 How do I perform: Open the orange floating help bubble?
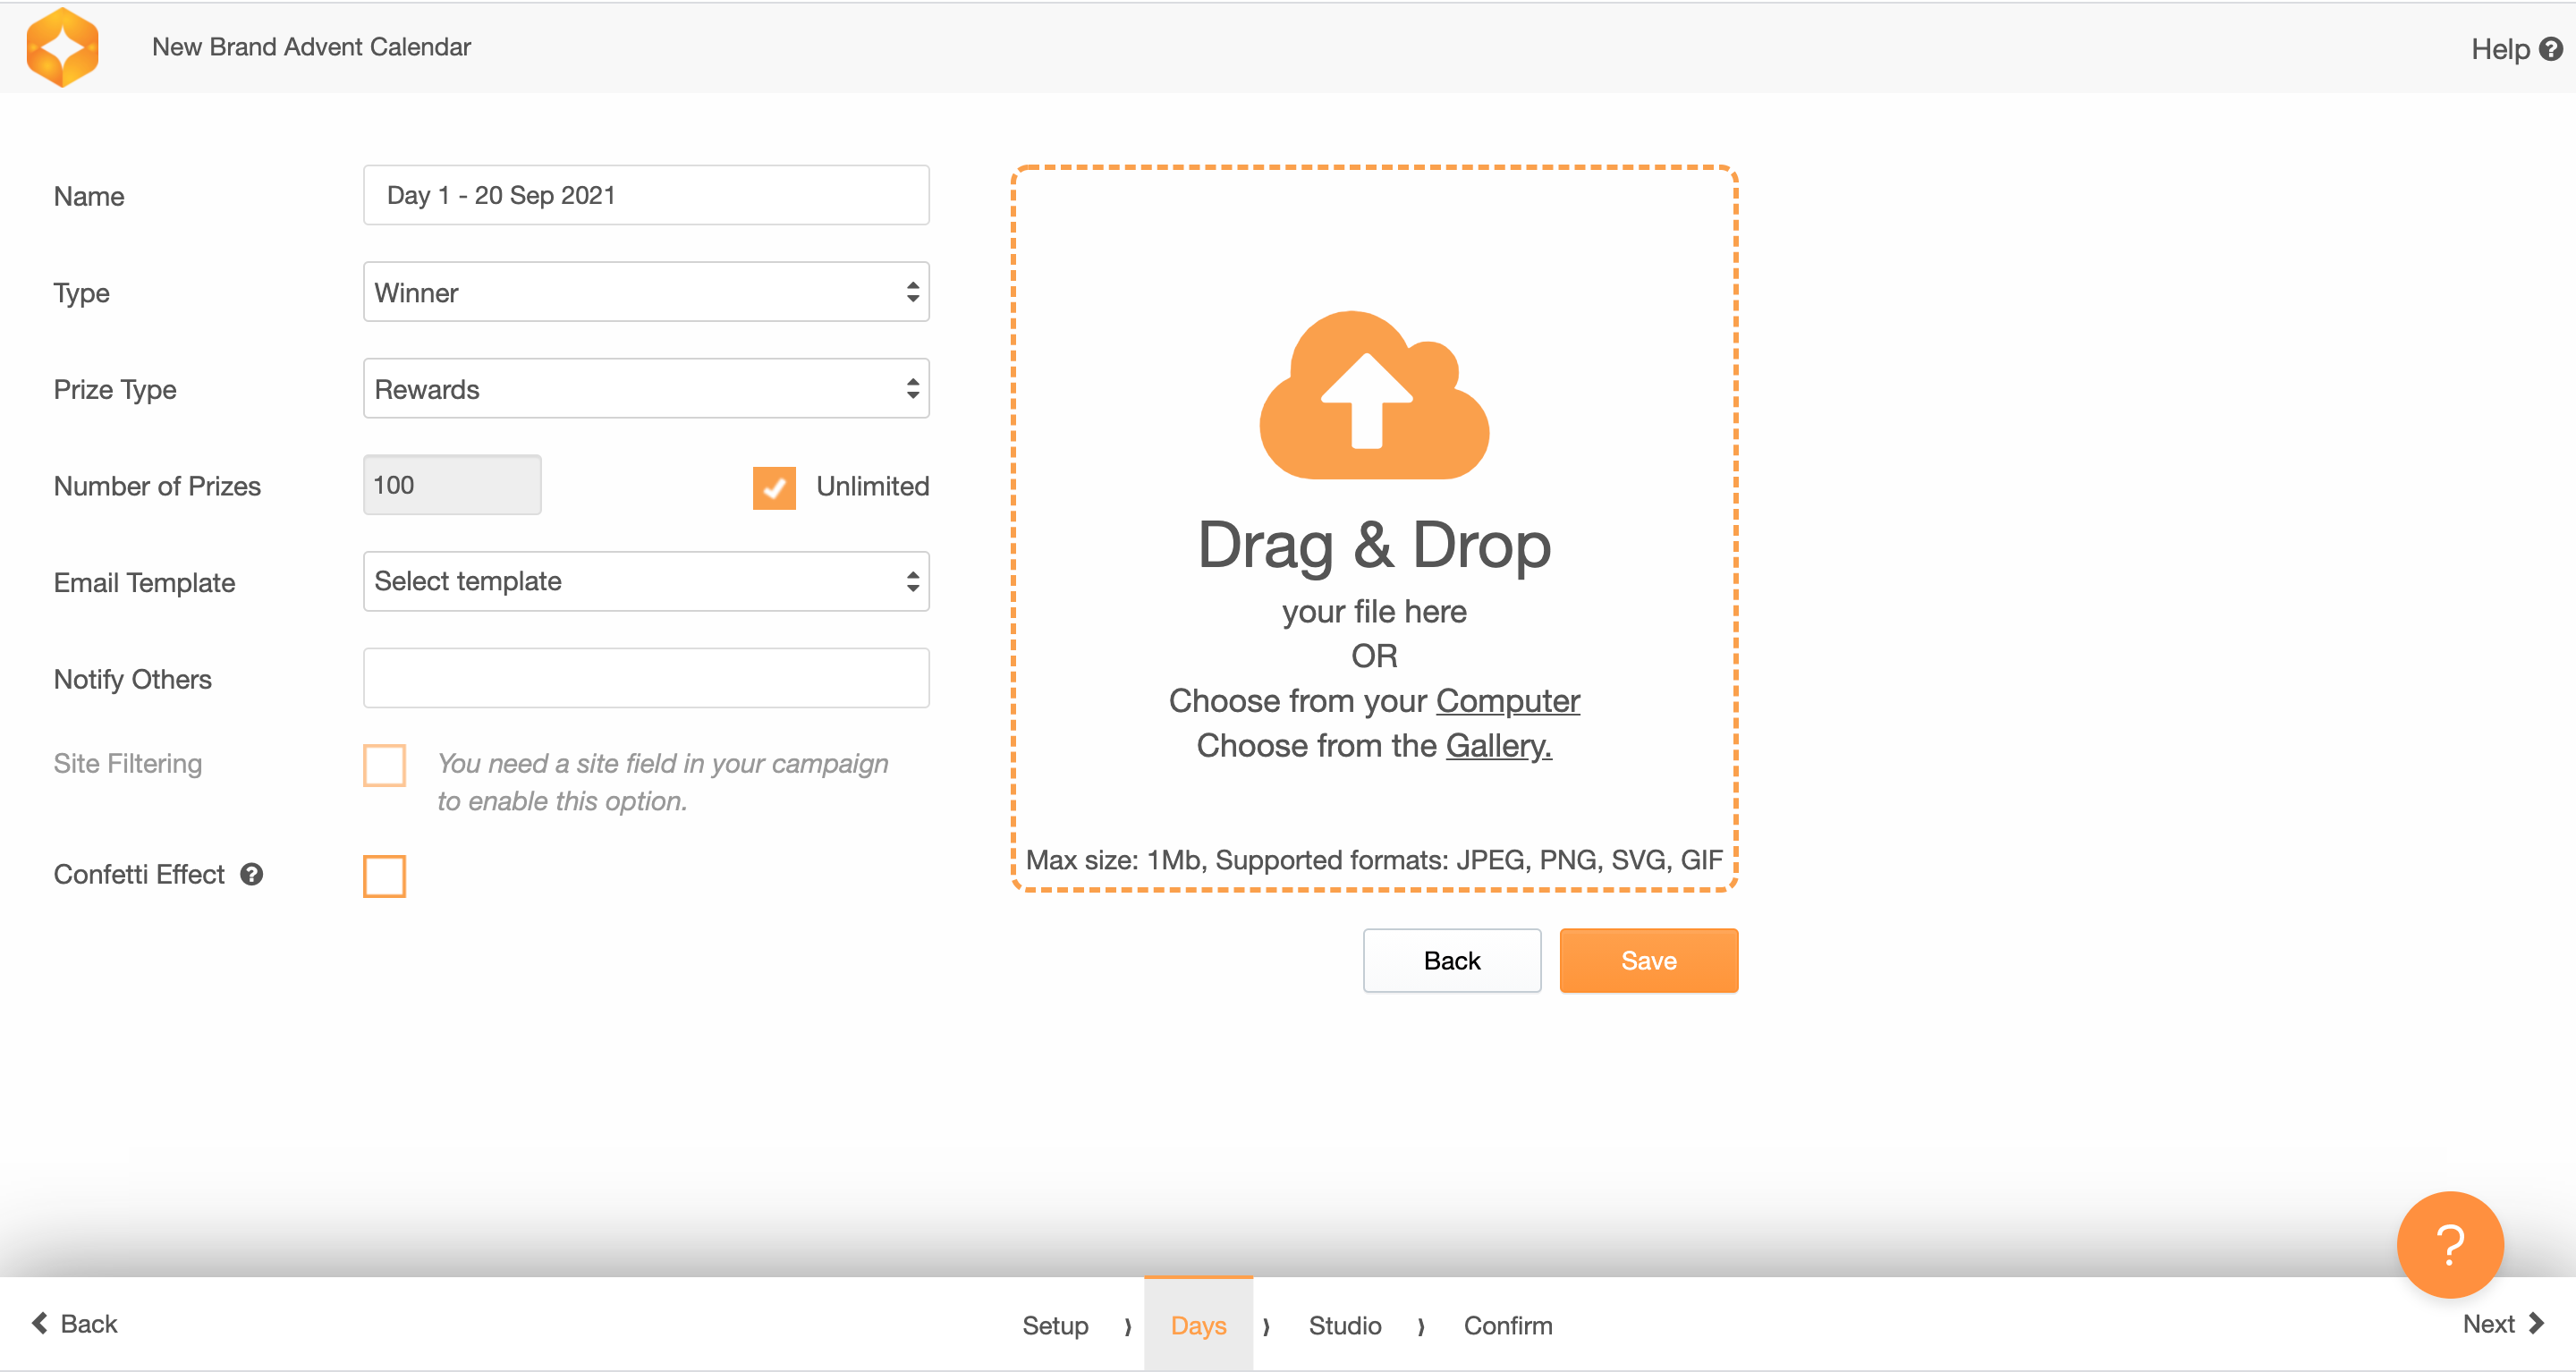point(2449,1244)
